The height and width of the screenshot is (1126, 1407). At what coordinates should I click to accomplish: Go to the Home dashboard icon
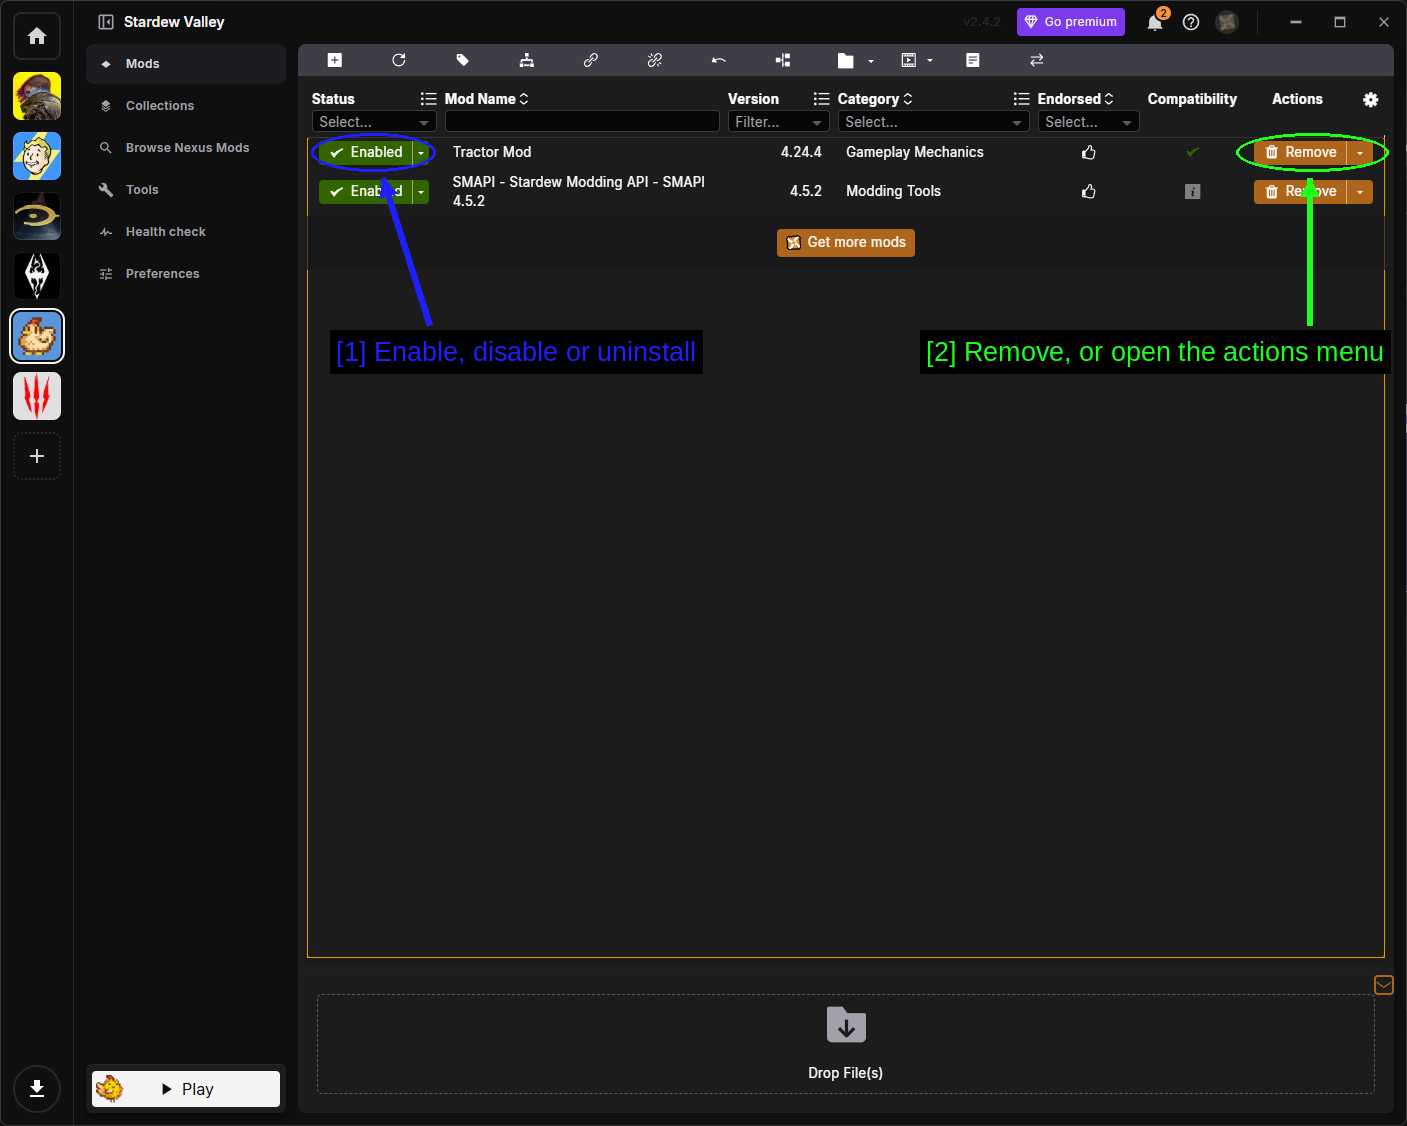(x=37, y=36)
